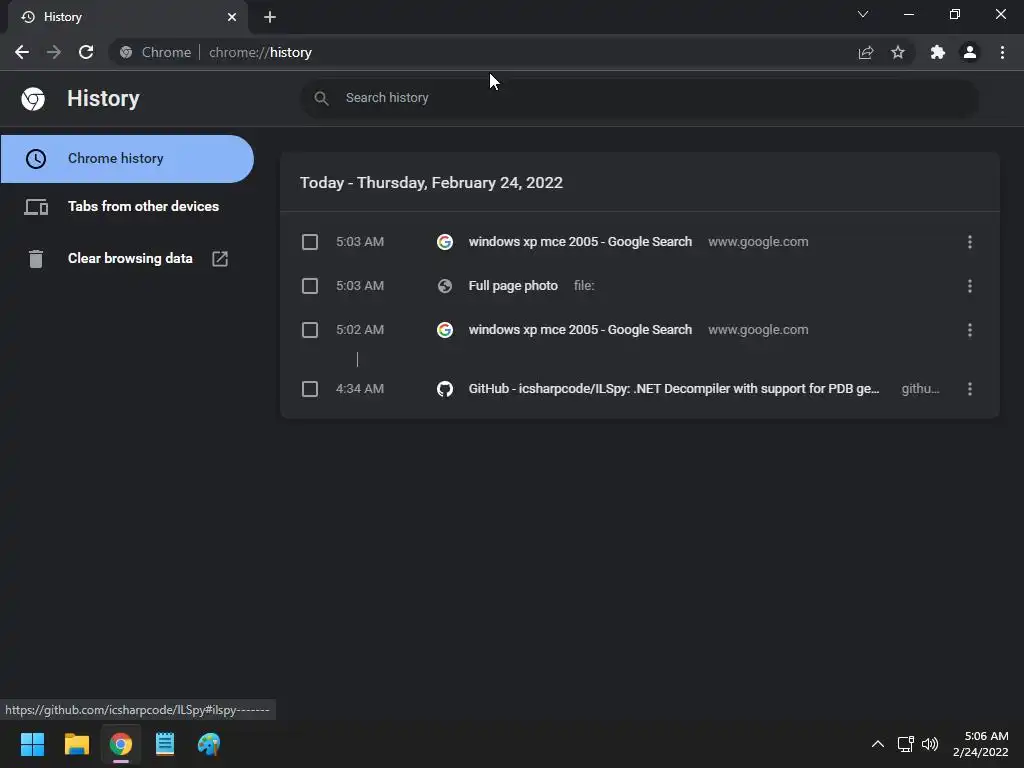Screen dimensions: 1024x768
Task: Click the 5:03 AM time on the Full page photo row
Action: click(360, 285)
